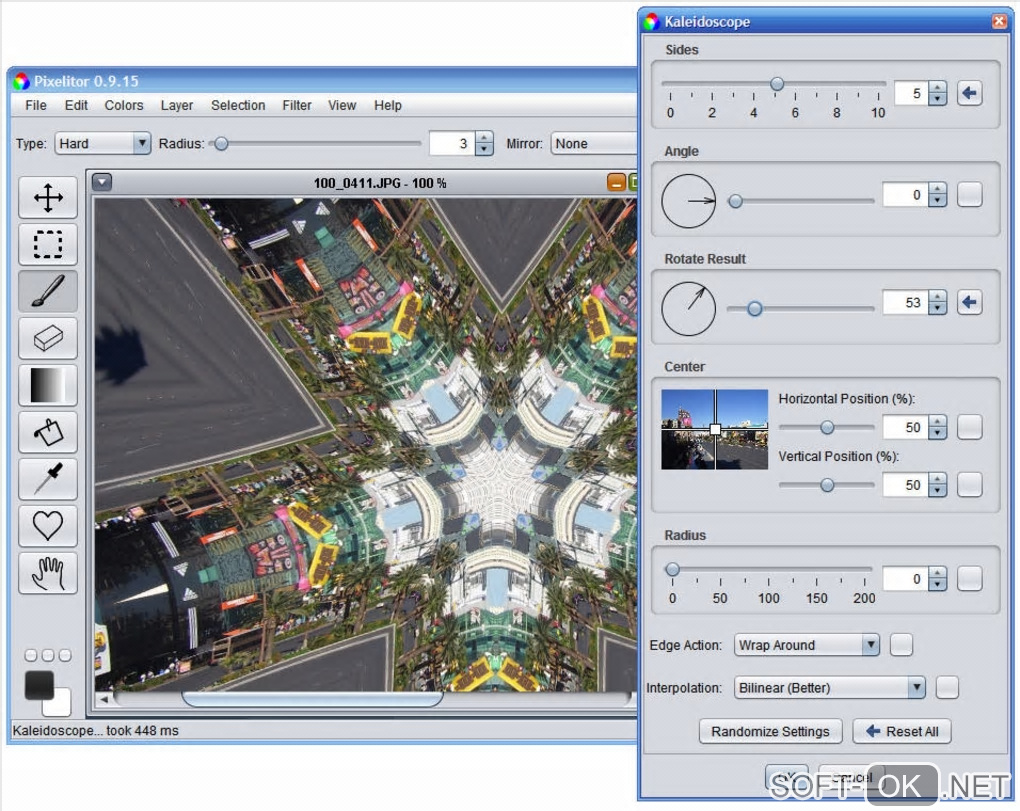Click the Randomize Settings button
Screen dimensions: 1020x811
(770, 731)
